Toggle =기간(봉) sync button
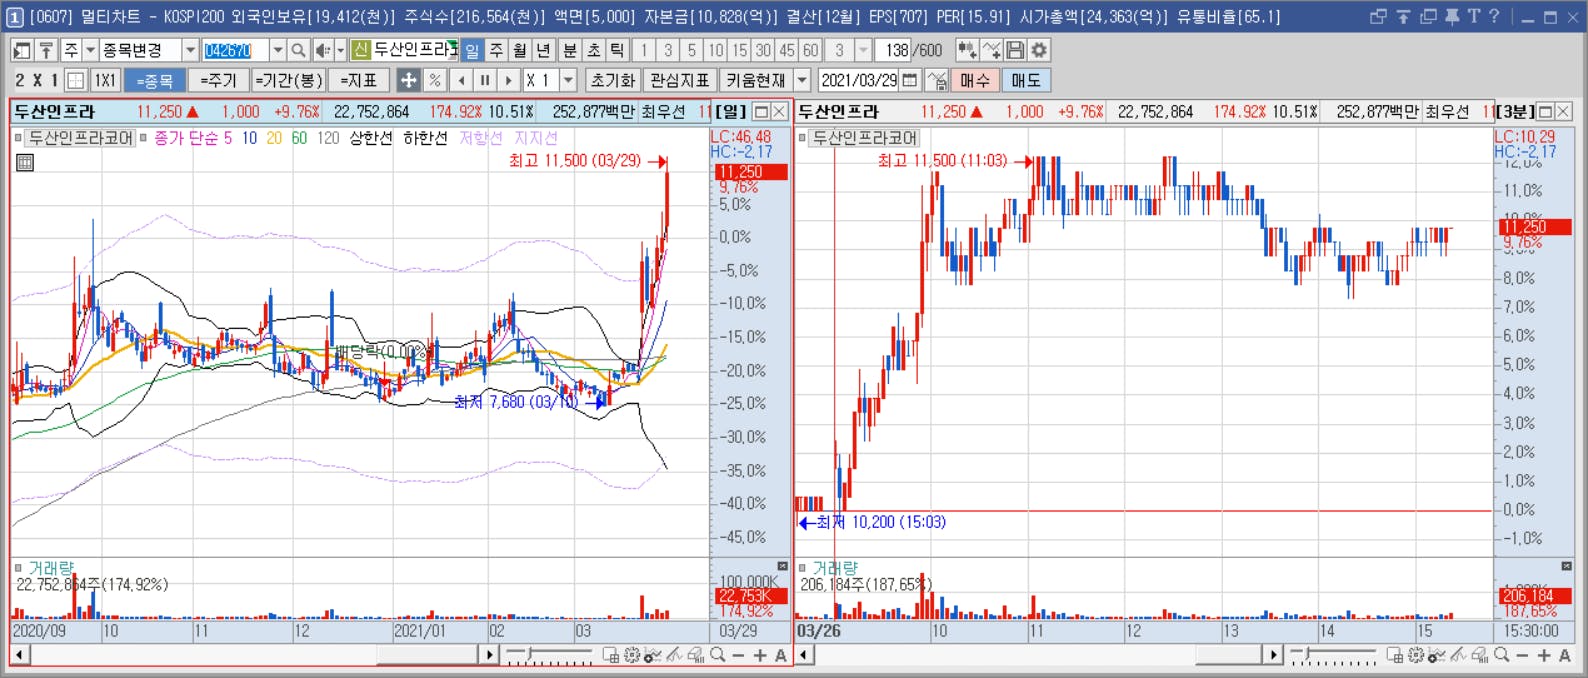Viewport: 1588px width, 678px height. point(289,80)
